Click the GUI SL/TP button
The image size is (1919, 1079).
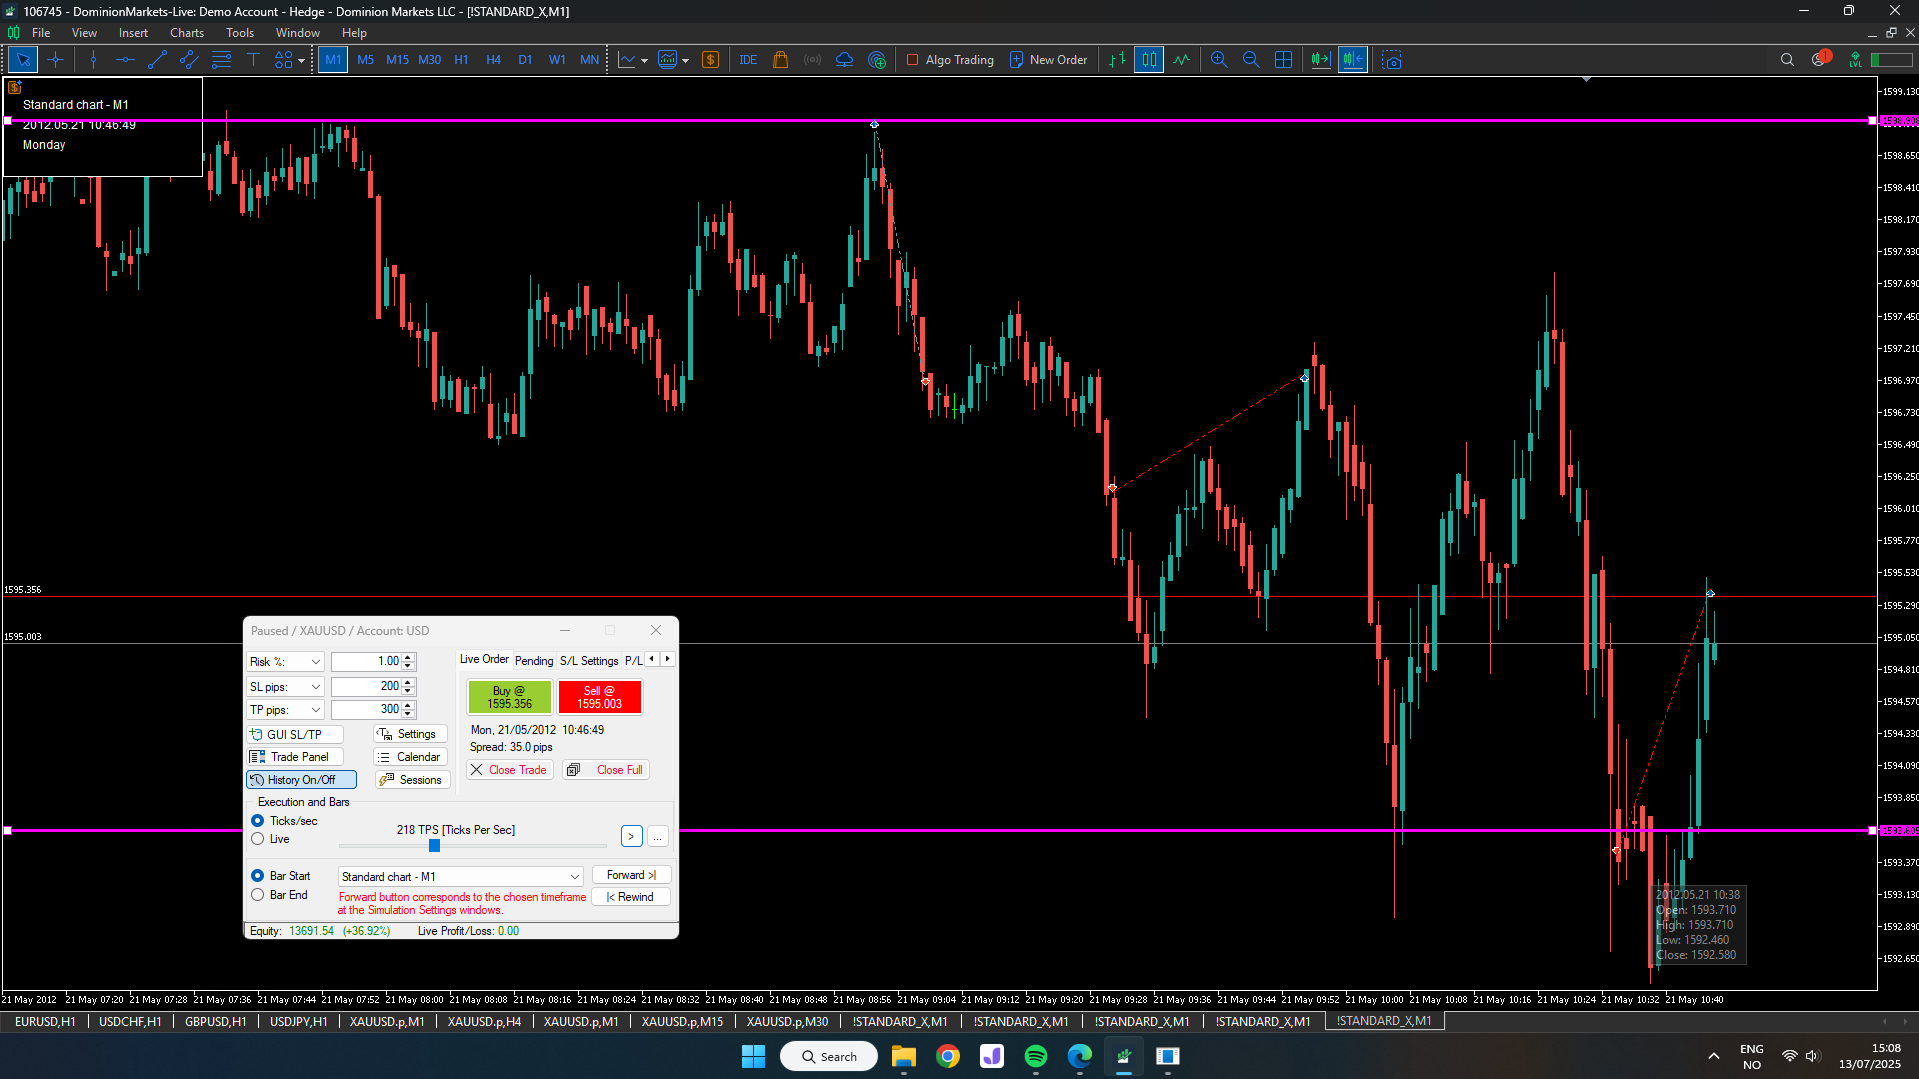click(295, 734)
